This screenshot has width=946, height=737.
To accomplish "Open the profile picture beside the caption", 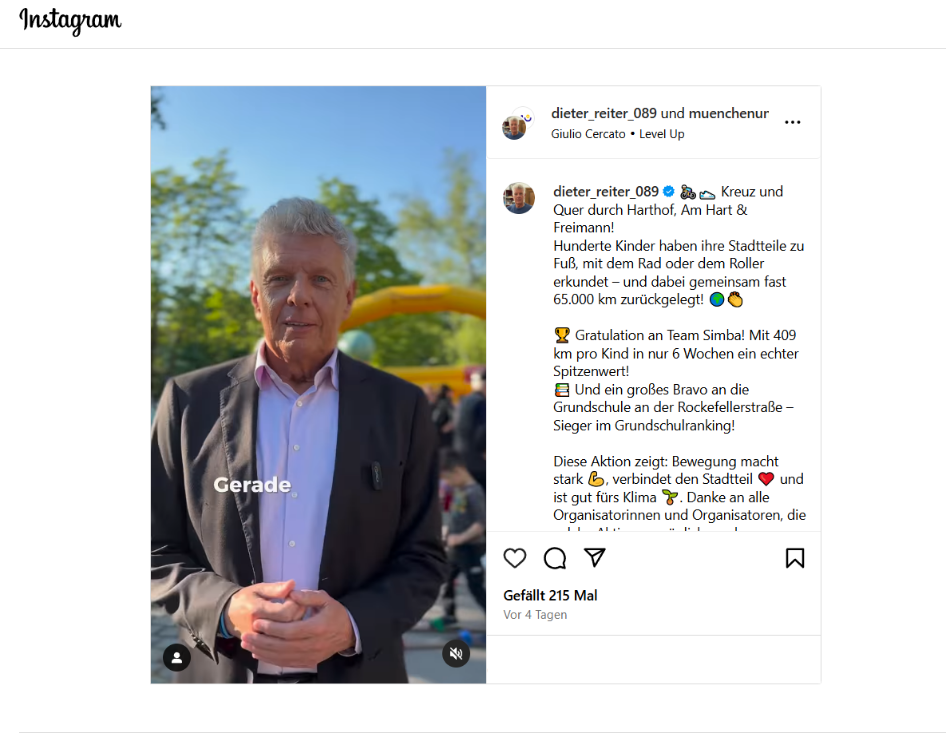I will pyautogui.click(x=519, y=198).
